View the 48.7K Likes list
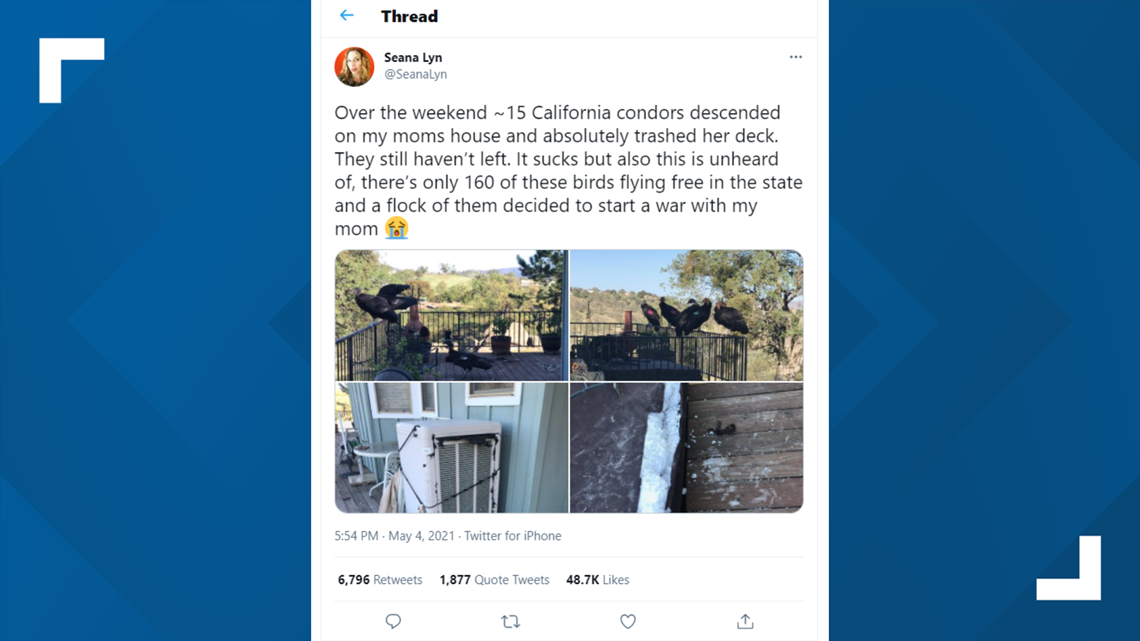This screenshot has width=1140, height=641. click(x=597, y=579)
